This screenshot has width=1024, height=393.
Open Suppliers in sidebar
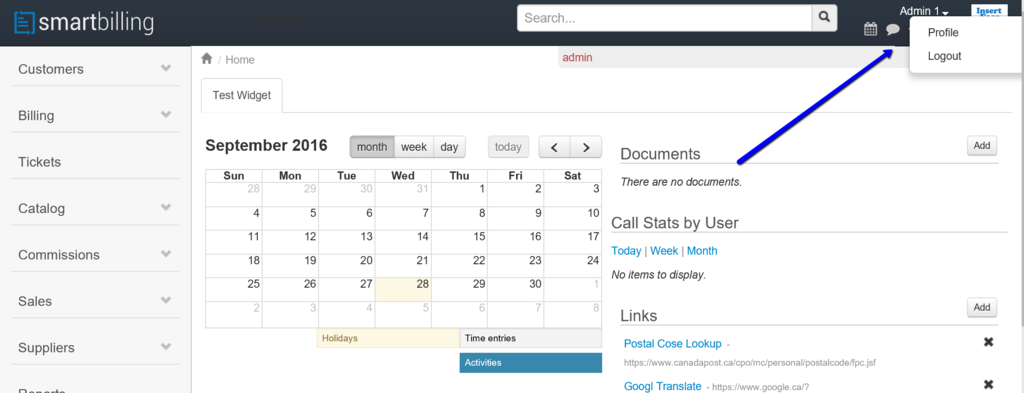pos(46,348)
